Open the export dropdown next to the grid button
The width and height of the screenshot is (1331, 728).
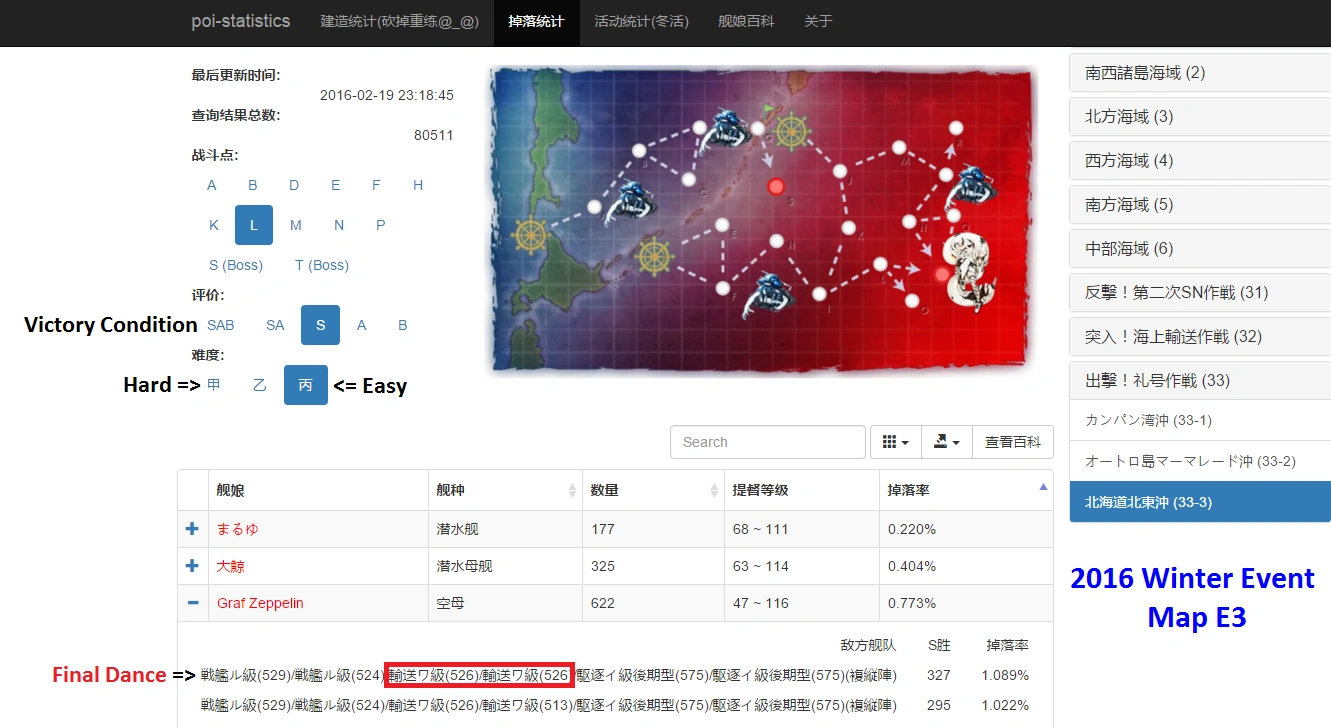click(x=946, y=442)
